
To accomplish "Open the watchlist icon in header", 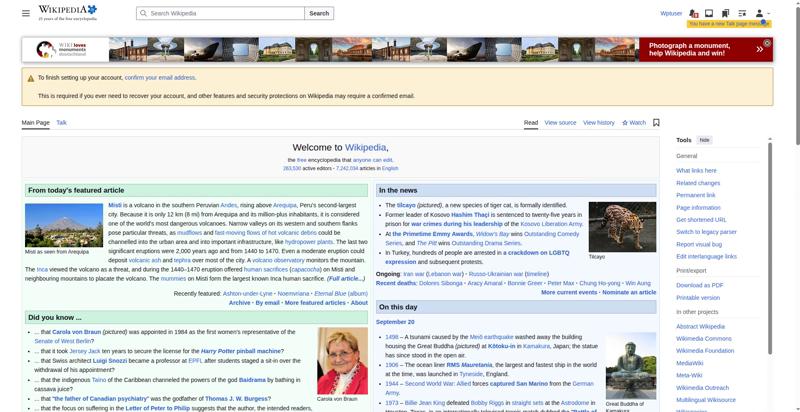I will coord(742,13).
